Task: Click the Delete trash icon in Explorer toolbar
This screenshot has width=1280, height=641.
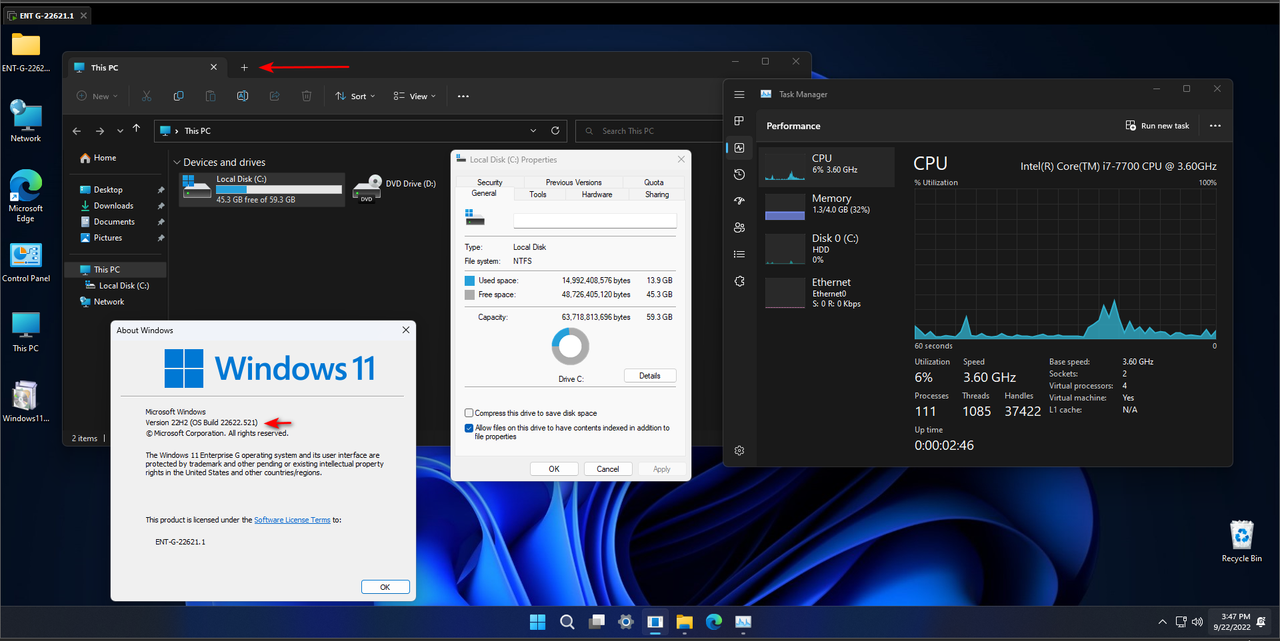Action: (307, 96)
